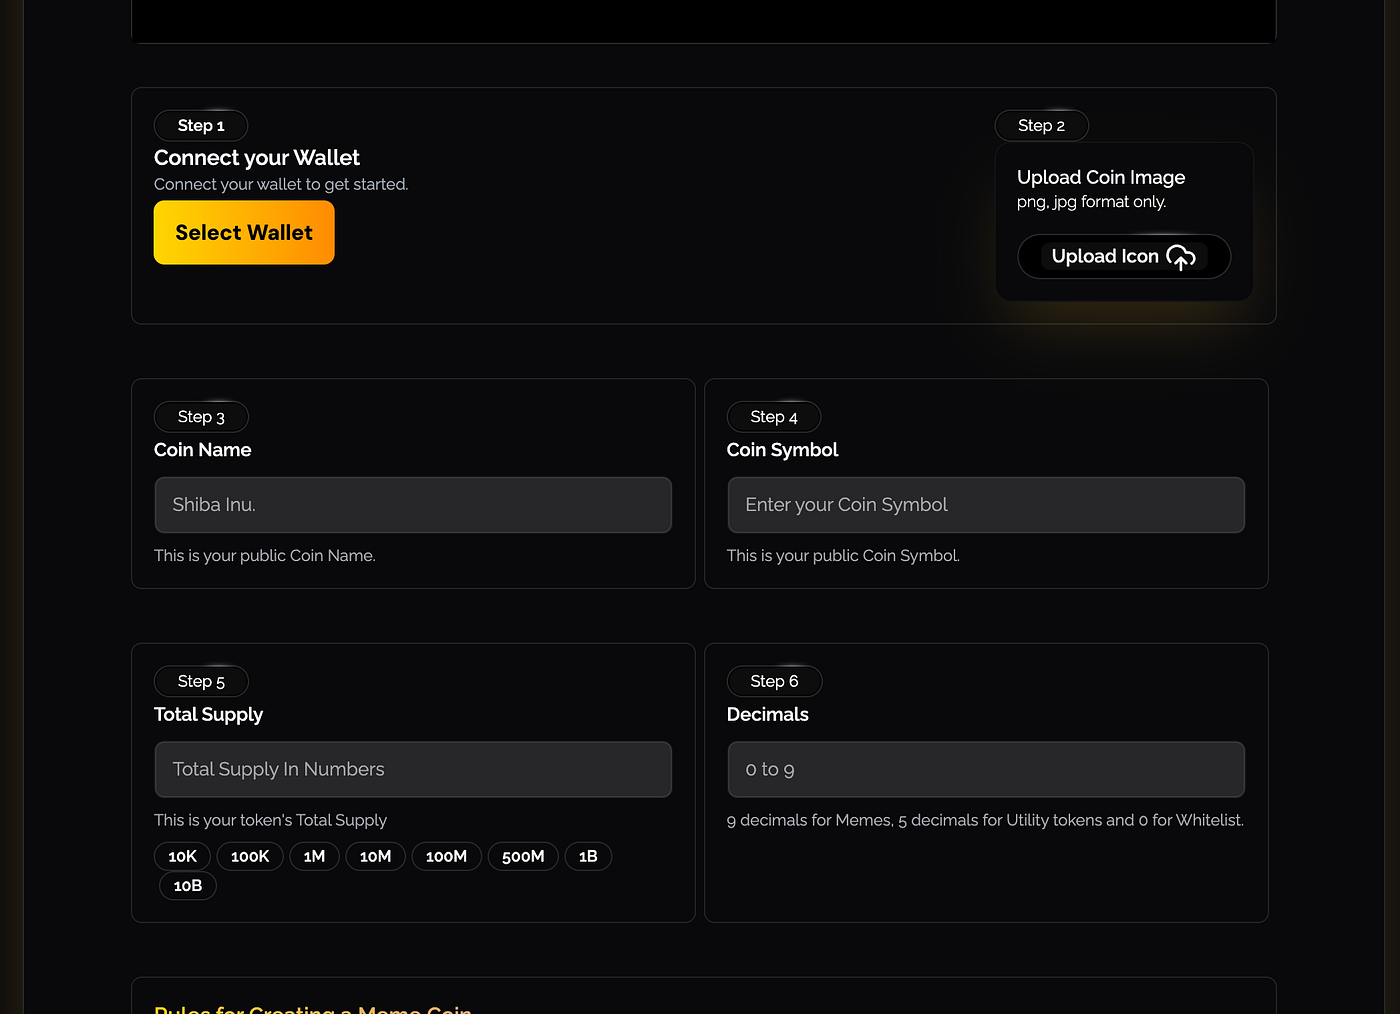Choose the 100M supply preset
Screen dimensions: 1400x1014
[446, 857]
